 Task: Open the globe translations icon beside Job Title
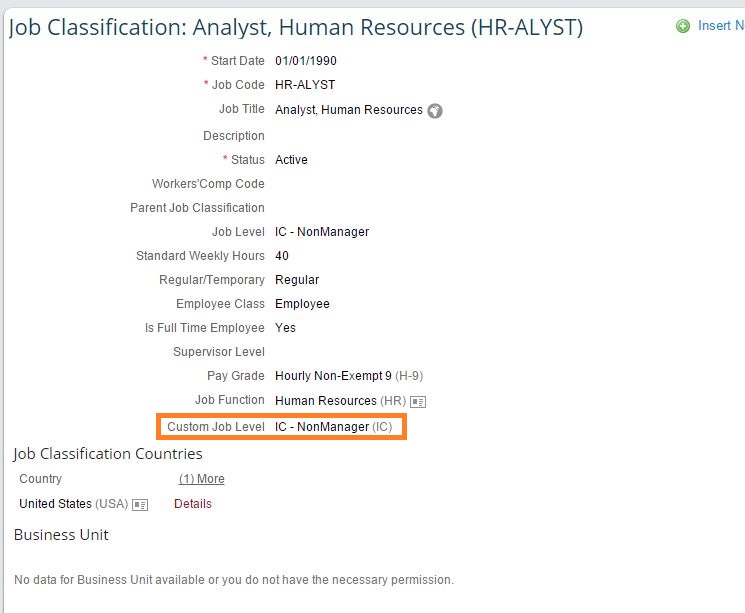pos(435,111)
